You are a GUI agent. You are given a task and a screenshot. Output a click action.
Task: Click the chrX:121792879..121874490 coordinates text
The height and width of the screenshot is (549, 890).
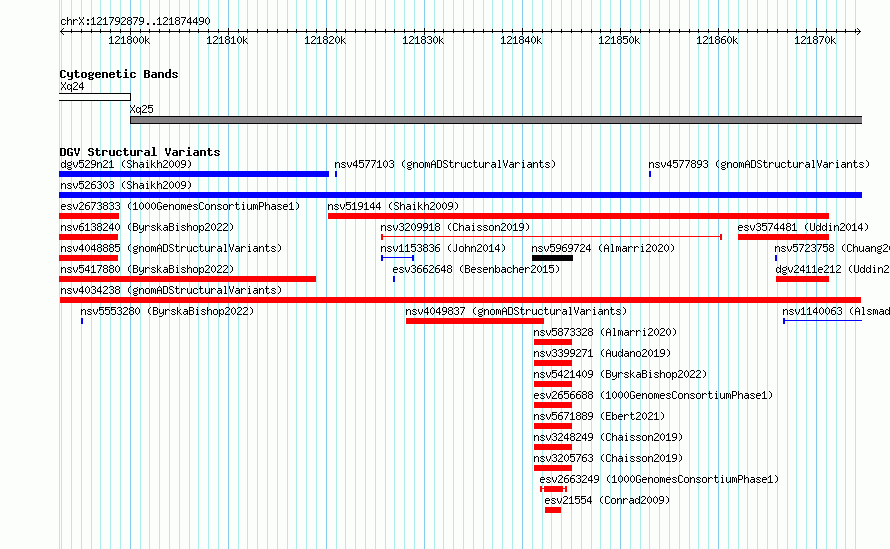[135, 21]
